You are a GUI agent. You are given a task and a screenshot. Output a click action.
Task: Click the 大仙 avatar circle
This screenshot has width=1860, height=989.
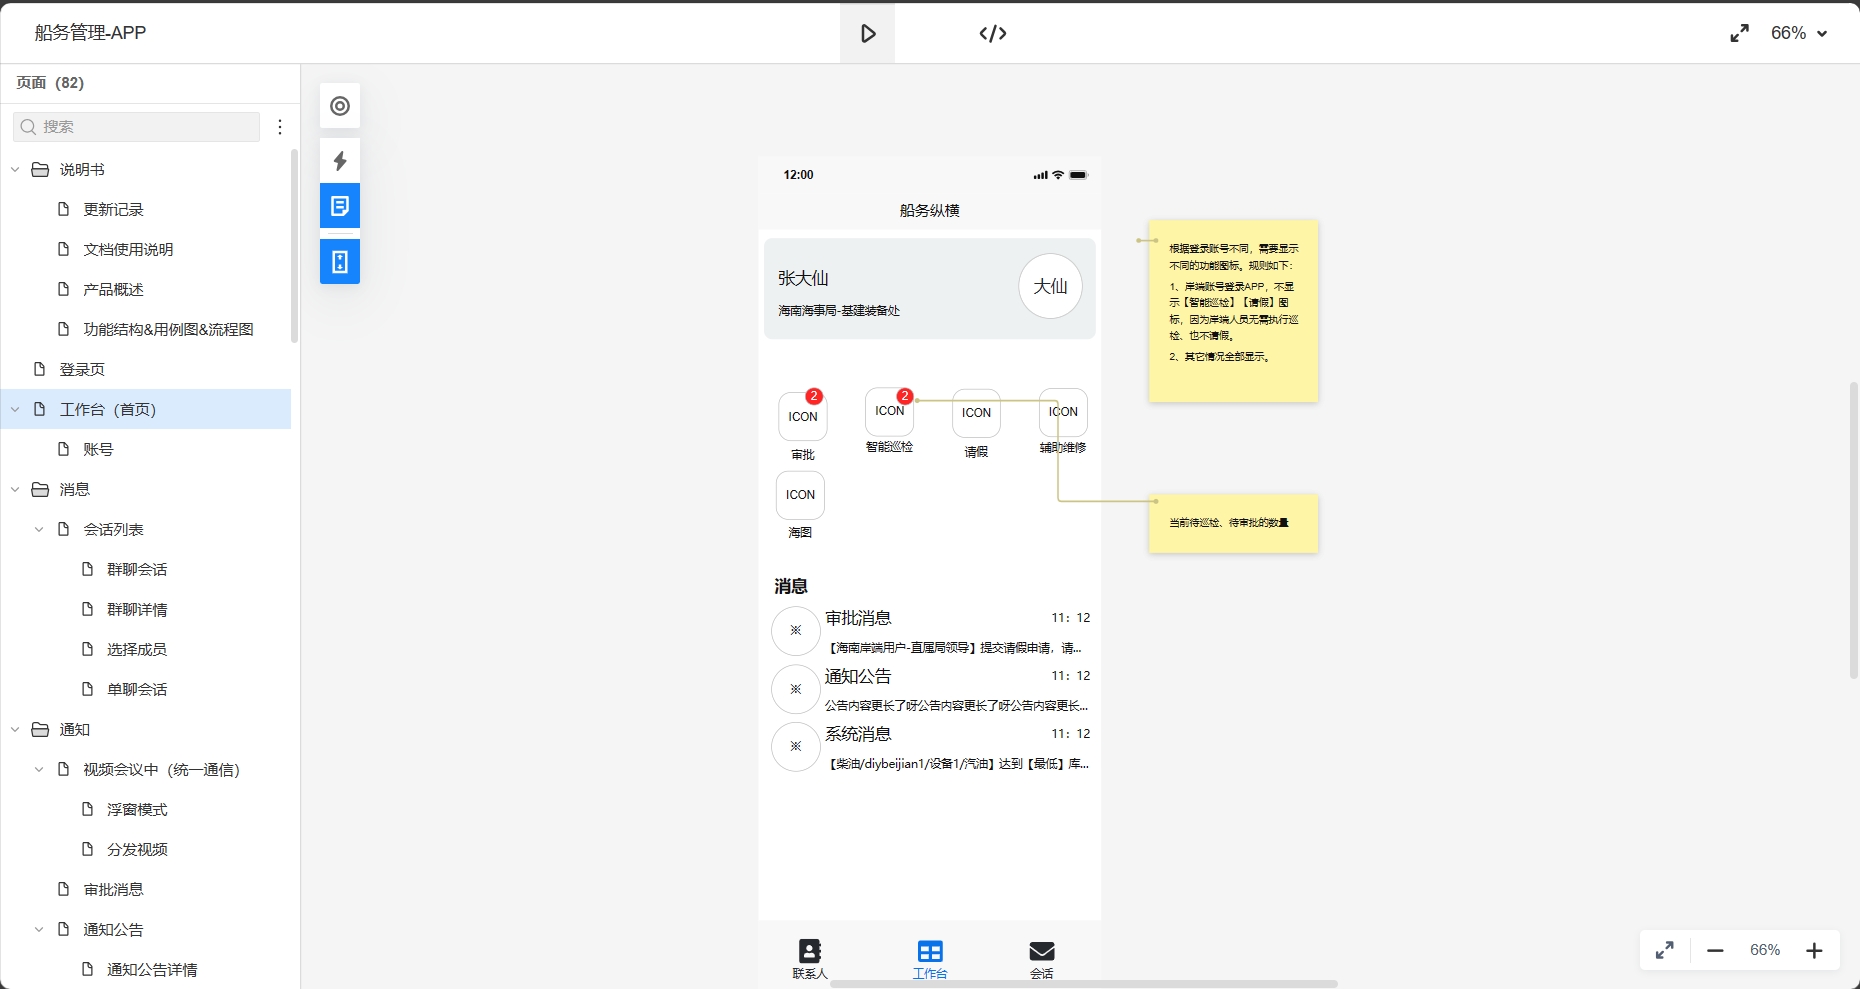pyautogui.click(x=1050, y=287)
